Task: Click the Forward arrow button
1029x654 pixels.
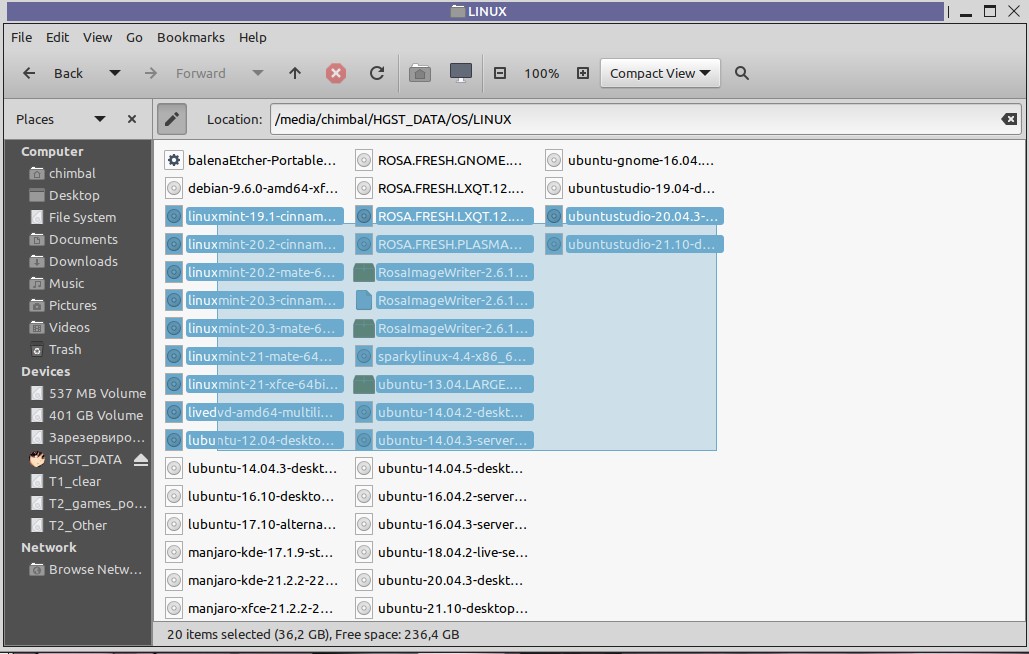Action: coord(151,73)
